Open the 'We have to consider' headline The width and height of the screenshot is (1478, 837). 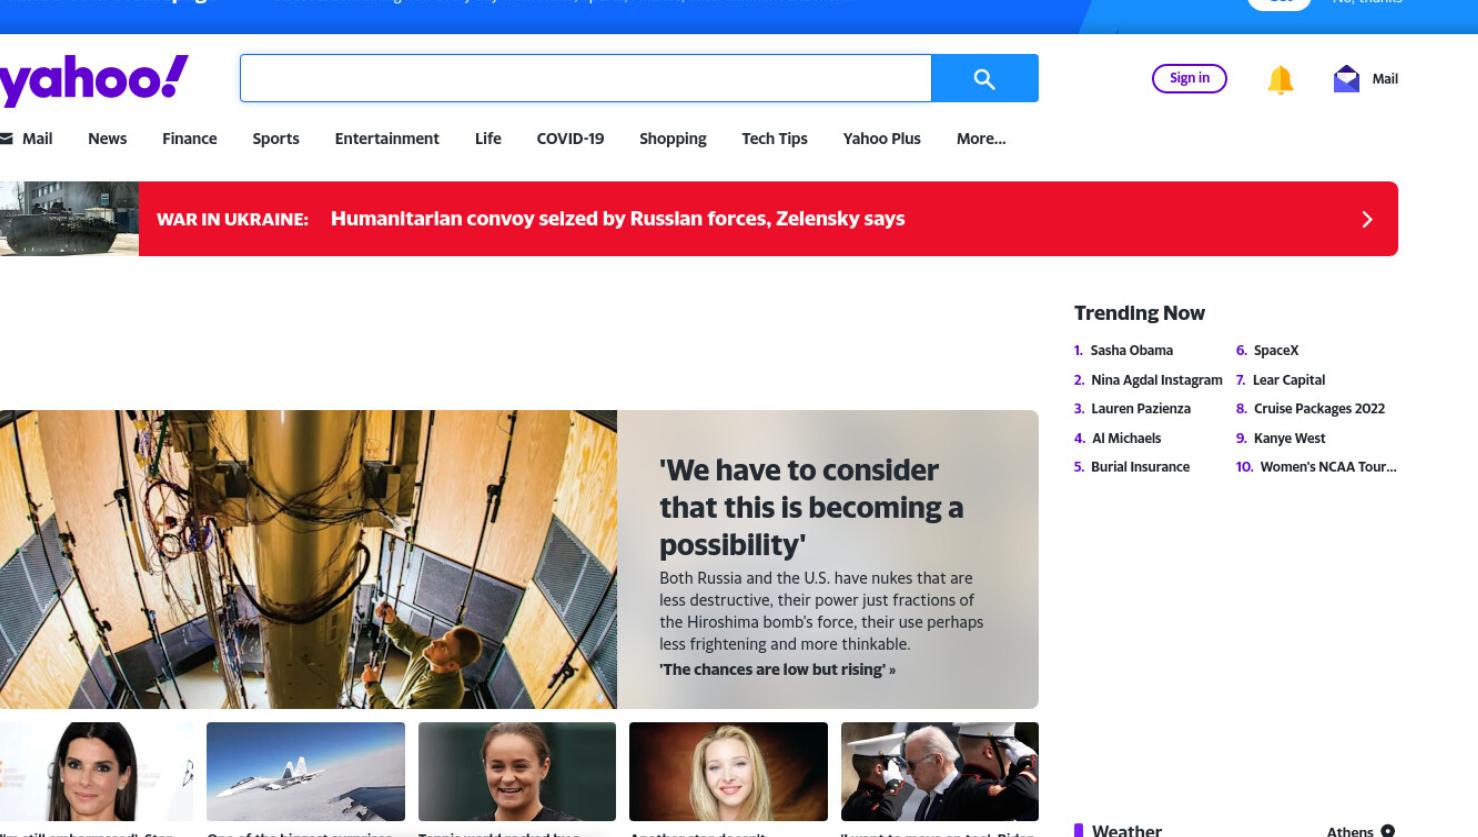(811, 507)
